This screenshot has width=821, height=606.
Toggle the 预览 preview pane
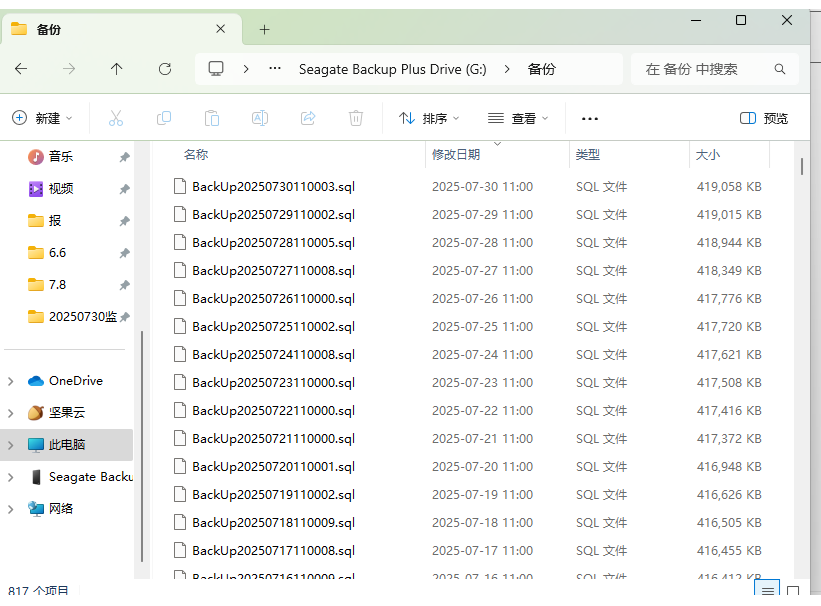(764, 118)
